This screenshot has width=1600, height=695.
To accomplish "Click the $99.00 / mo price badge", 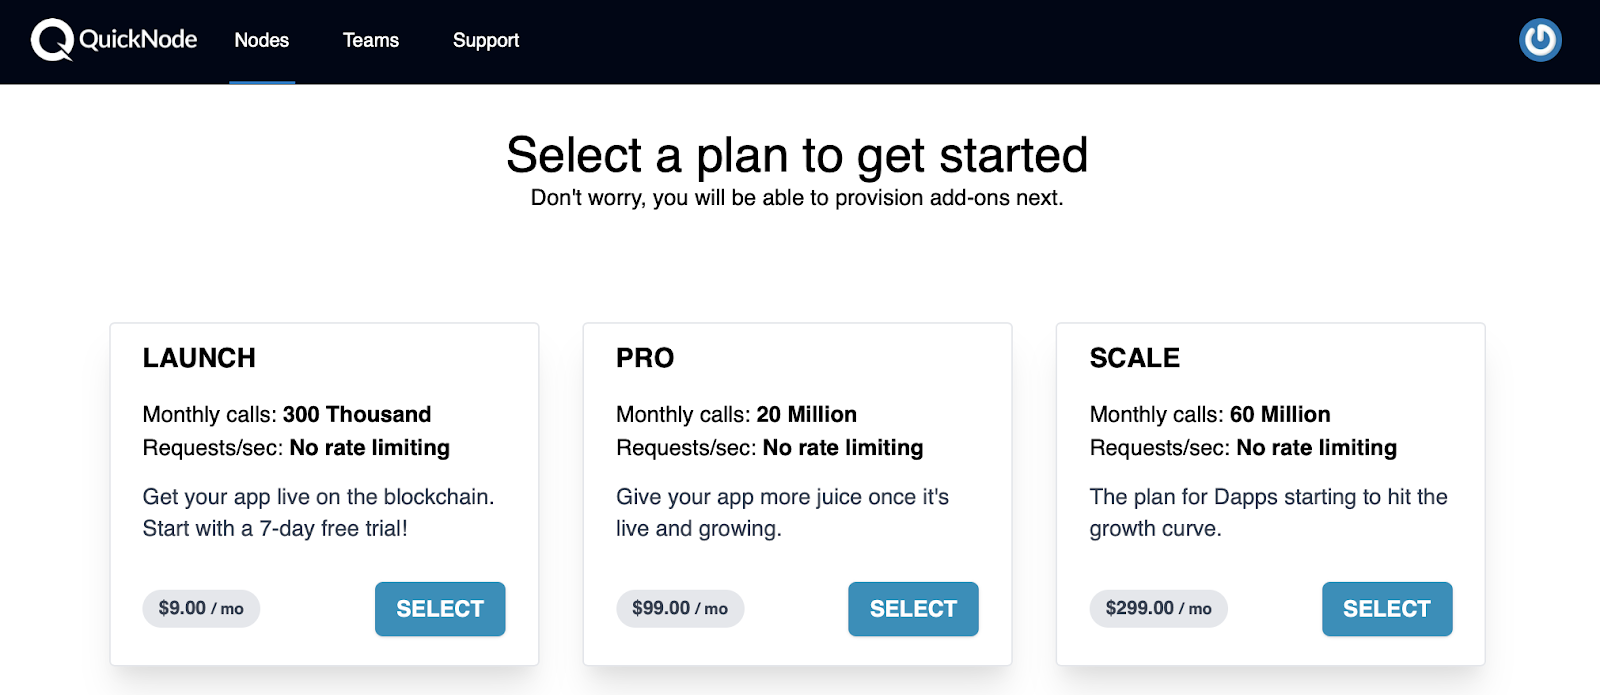I will [680, 608].
